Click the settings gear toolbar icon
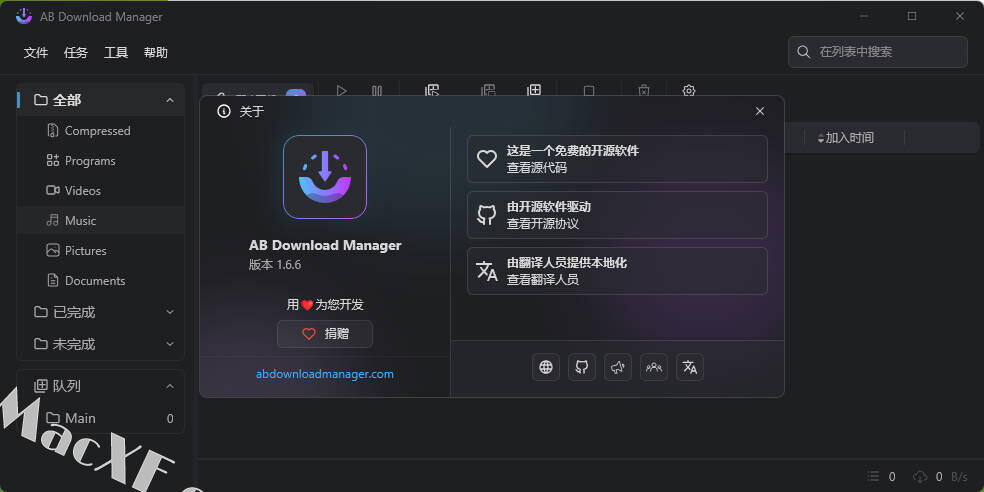984x492 pixels. [688, 90]
